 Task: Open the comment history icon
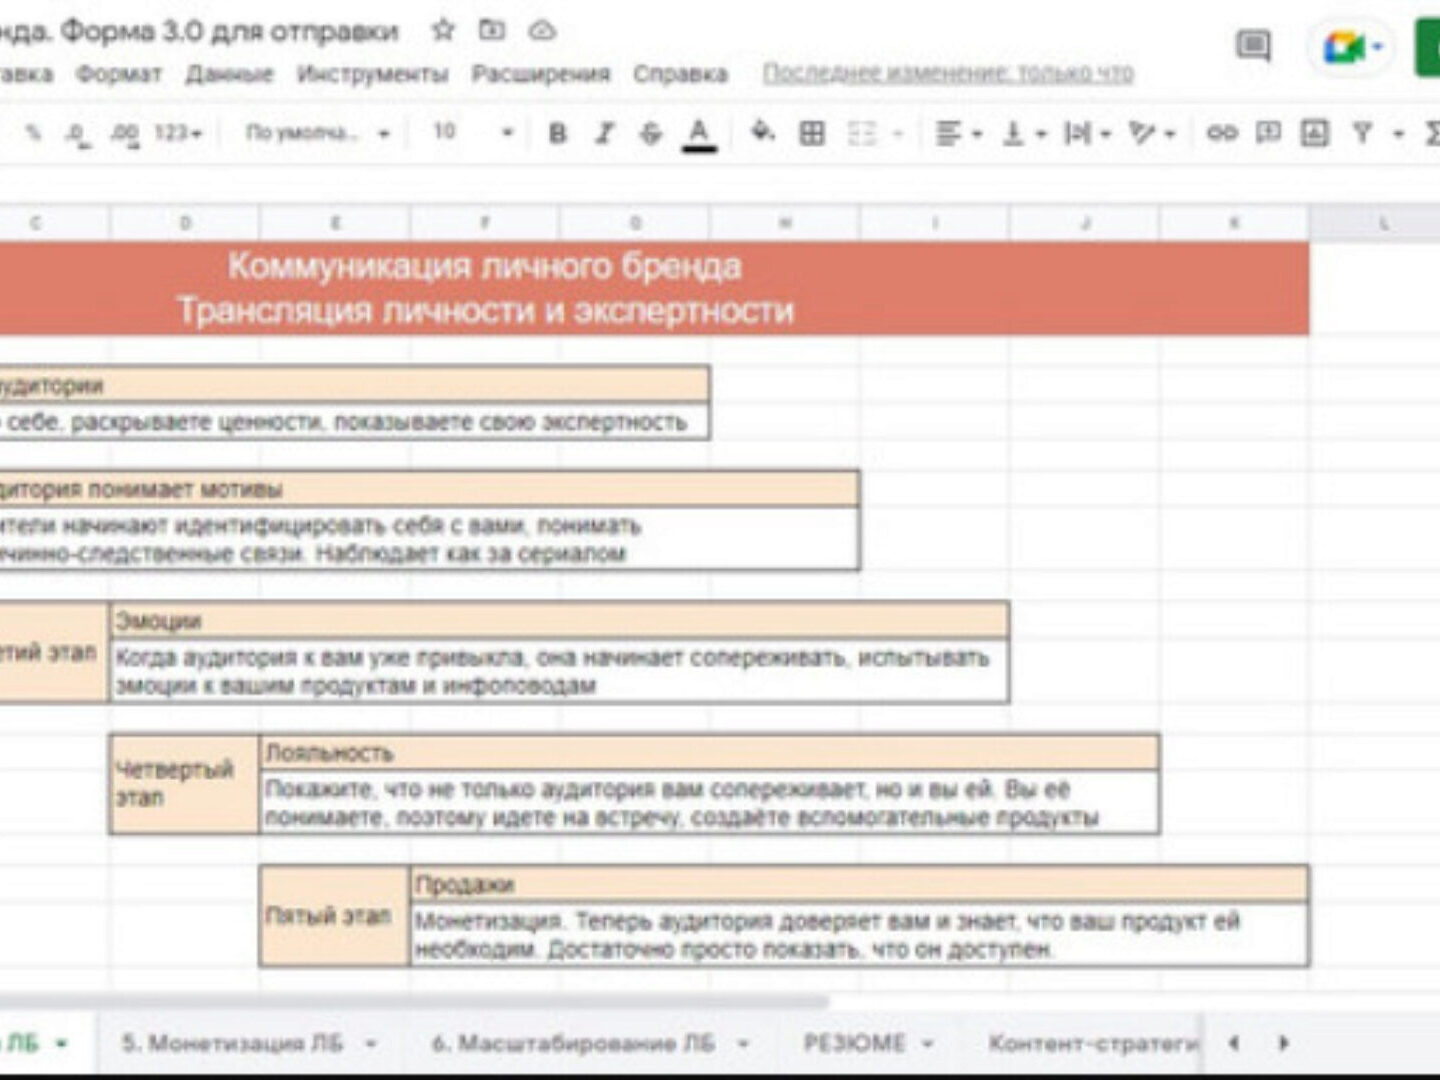(x=1252, y=45)
